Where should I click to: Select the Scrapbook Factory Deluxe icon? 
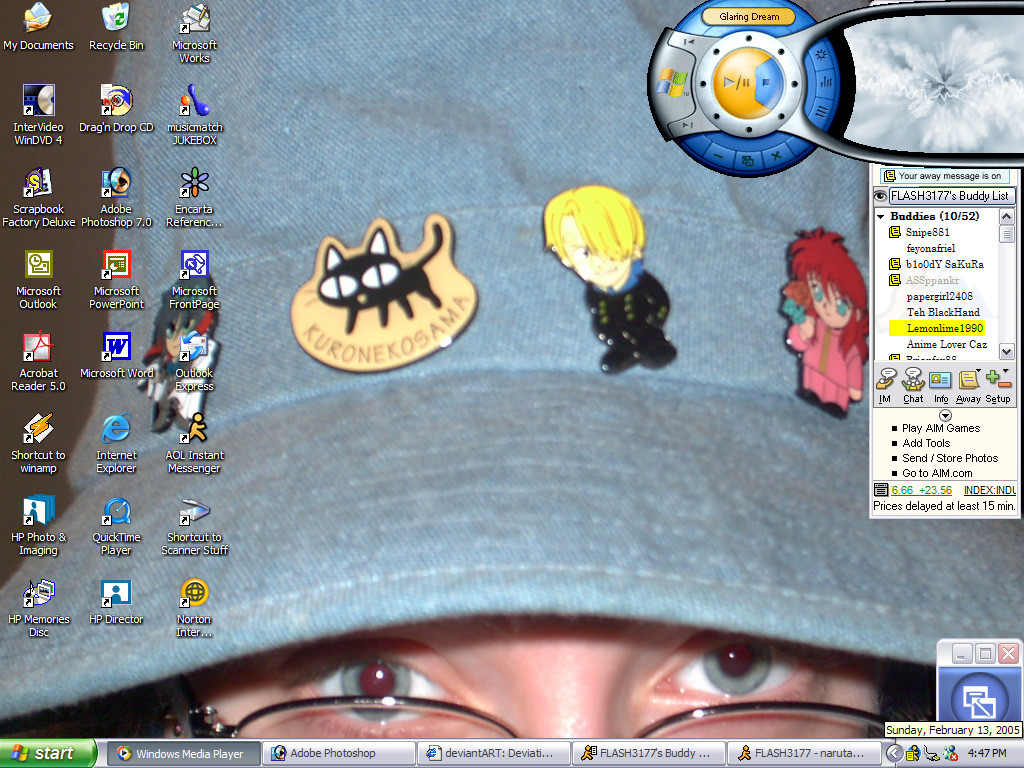38,198
